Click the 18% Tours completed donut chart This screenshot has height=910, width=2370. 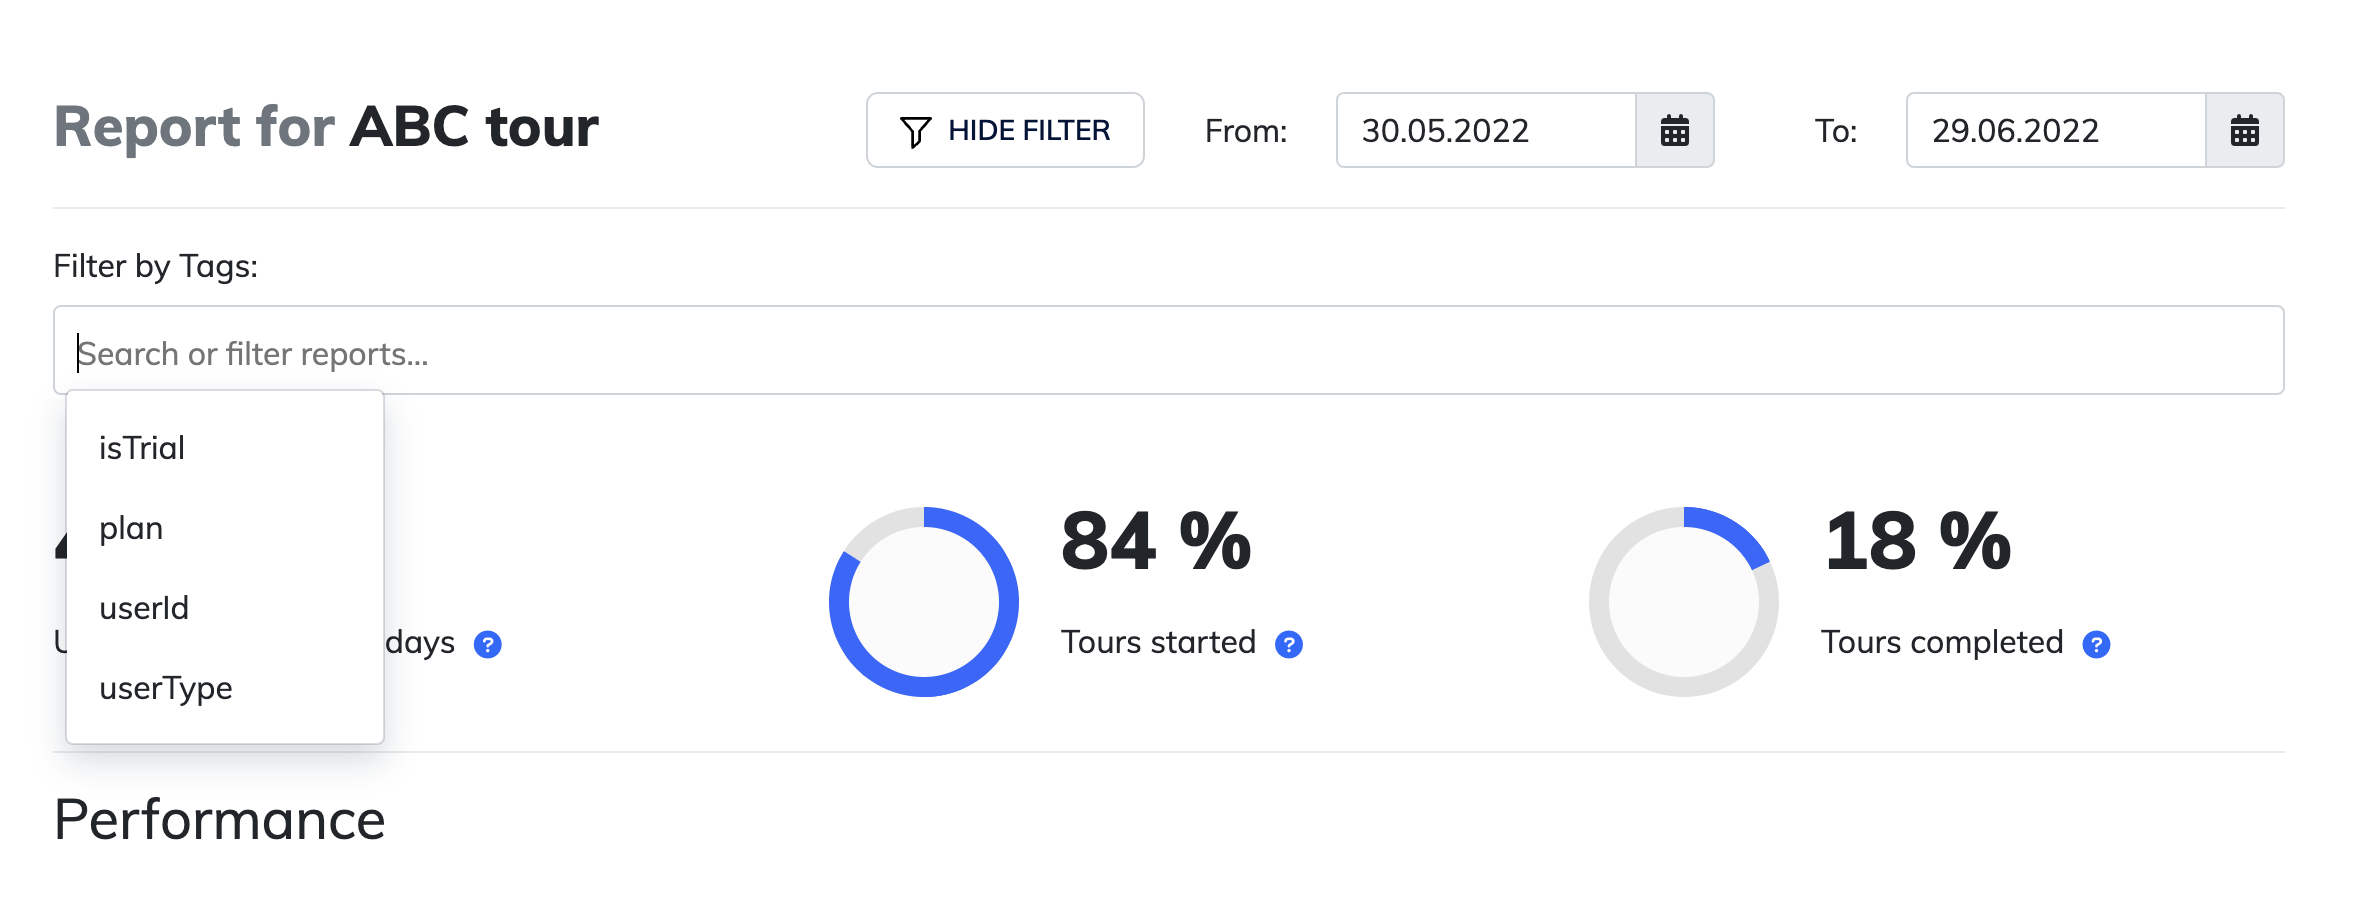coord(1684,602)
